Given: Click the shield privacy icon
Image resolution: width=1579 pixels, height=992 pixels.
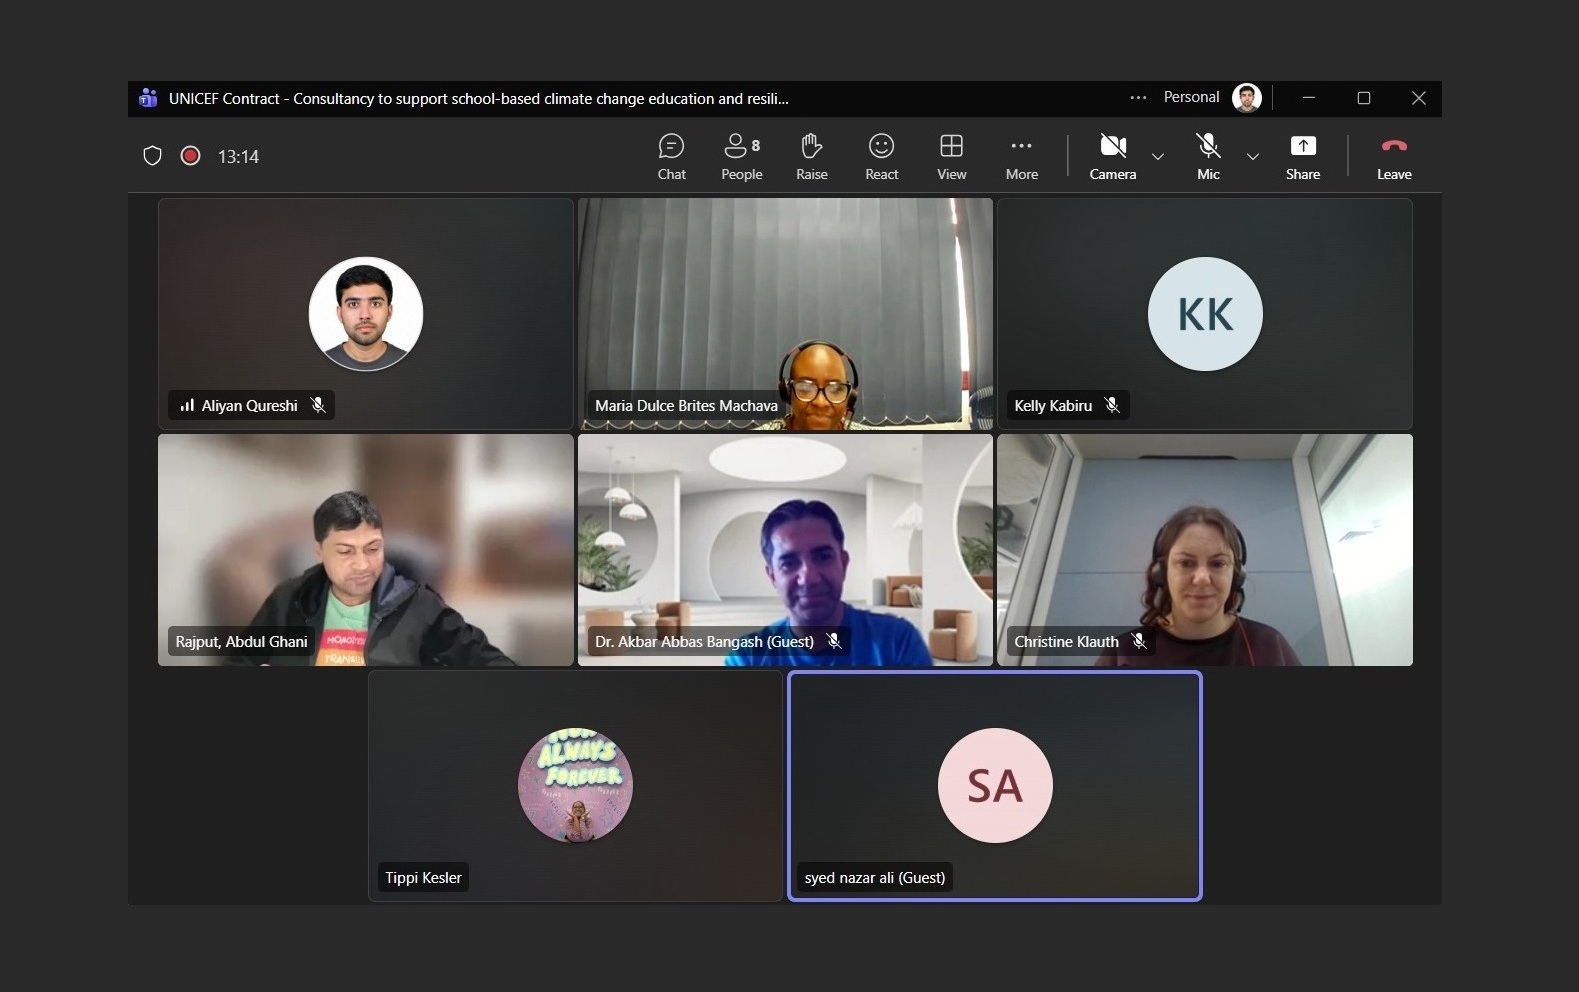Looking at the screenshot, I should 152,156.
